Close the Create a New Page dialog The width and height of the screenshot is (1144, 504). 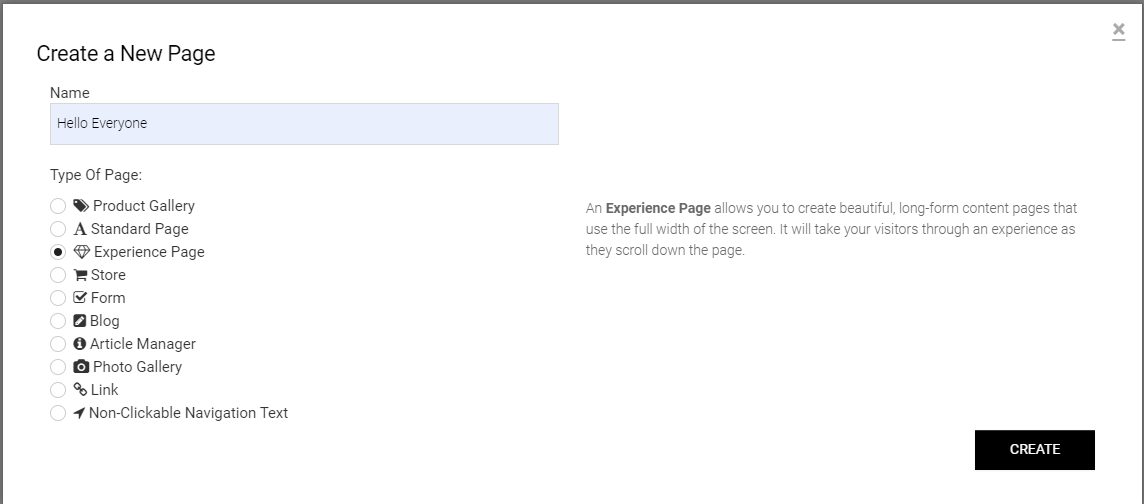click(1118, 30)
